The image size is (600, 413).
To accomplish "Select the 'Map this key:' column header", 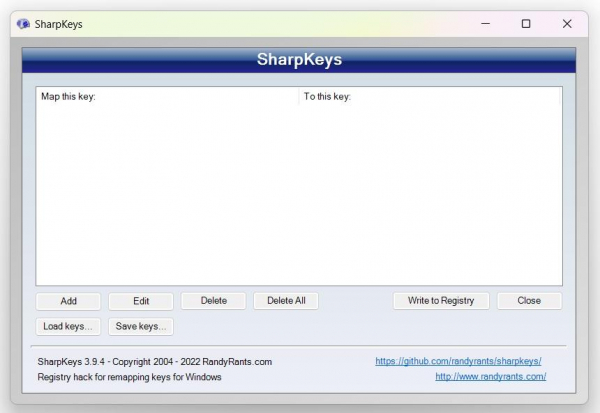I will coord(167,96).
